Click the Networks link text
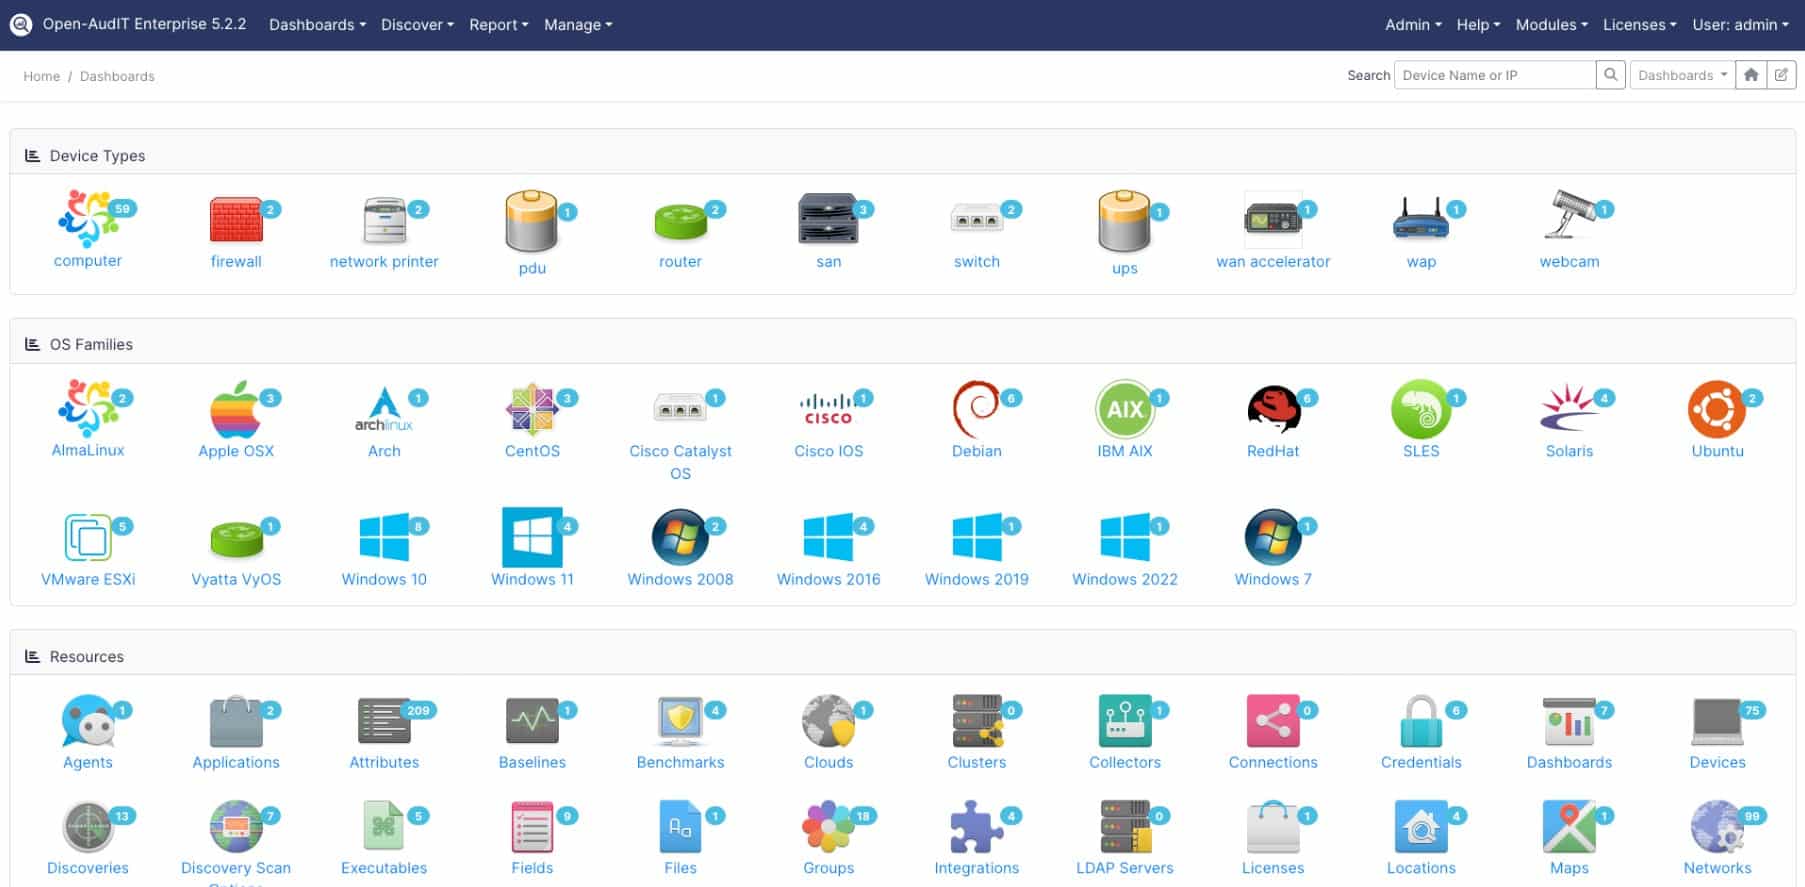 [x=1717, y=868]
